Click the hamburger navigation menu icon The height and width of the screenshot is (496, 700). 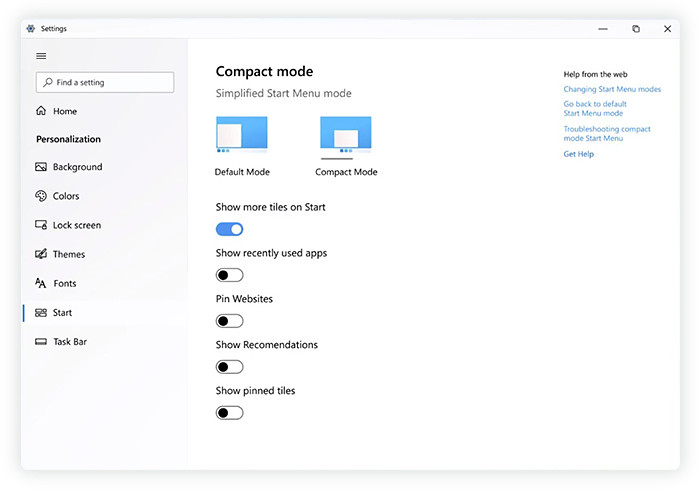(41, 56)
